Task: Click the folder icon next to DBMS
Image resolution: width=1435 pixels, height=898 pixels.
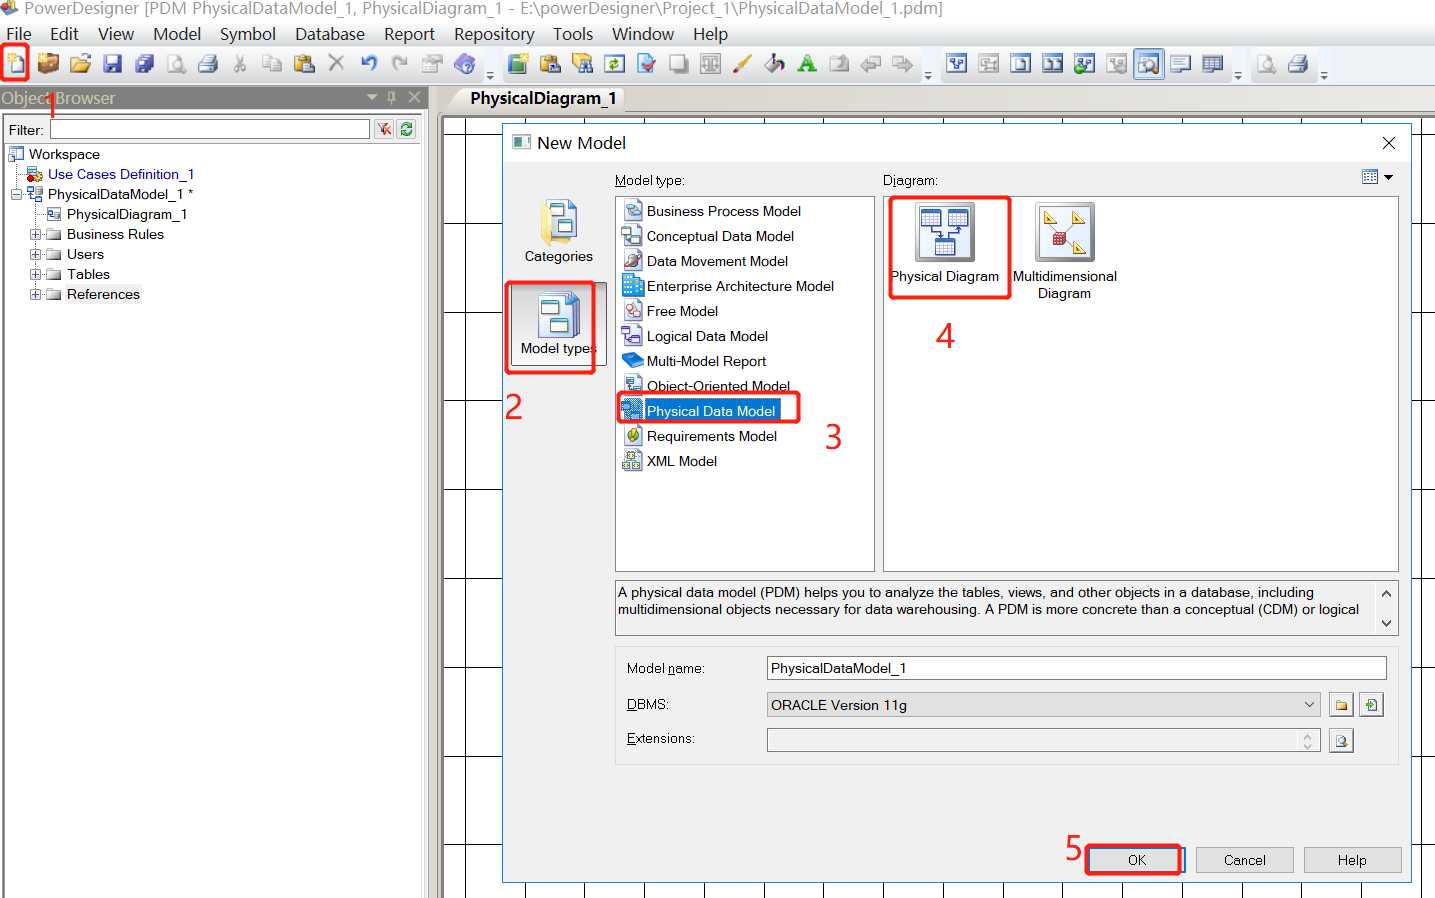Action: tap(1341, 705)
